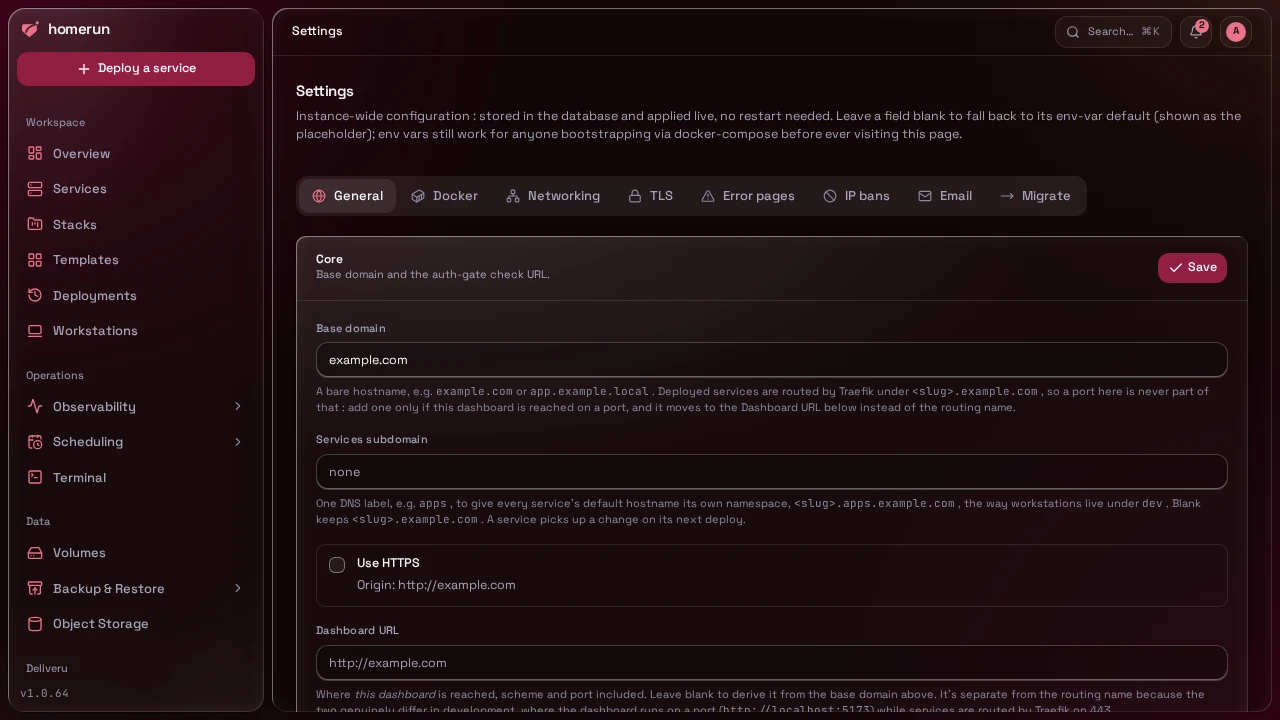1280x720 pixels.
Task: Click the Workstations laptop icon
Action: click(35, 331)
